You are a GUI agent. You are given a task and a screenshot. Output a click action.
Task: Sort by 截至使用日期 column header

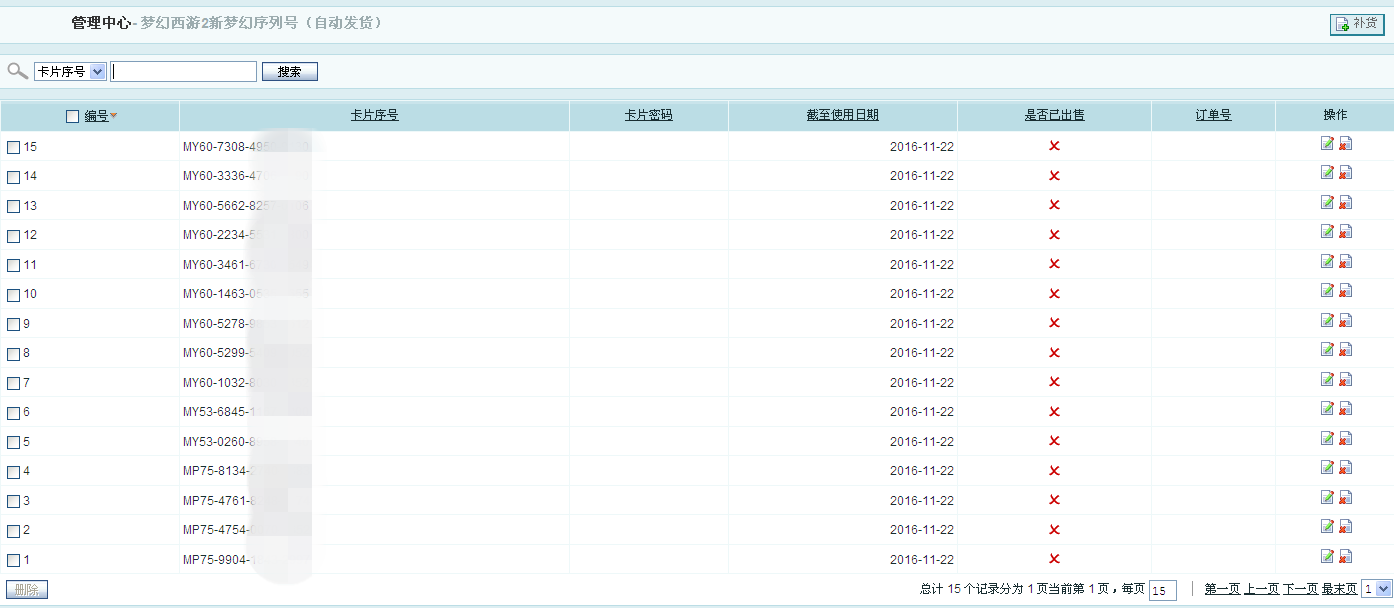coord(843,115)
